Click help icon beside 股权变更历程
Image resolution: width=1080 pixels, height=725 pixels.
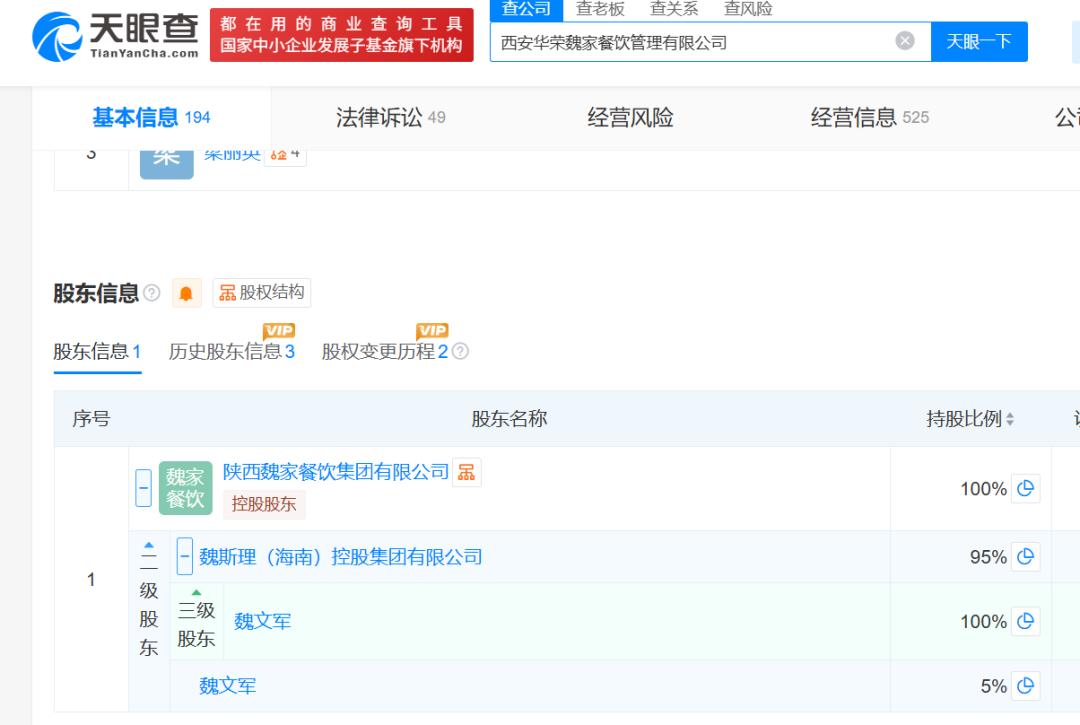(x=461, y=352)
